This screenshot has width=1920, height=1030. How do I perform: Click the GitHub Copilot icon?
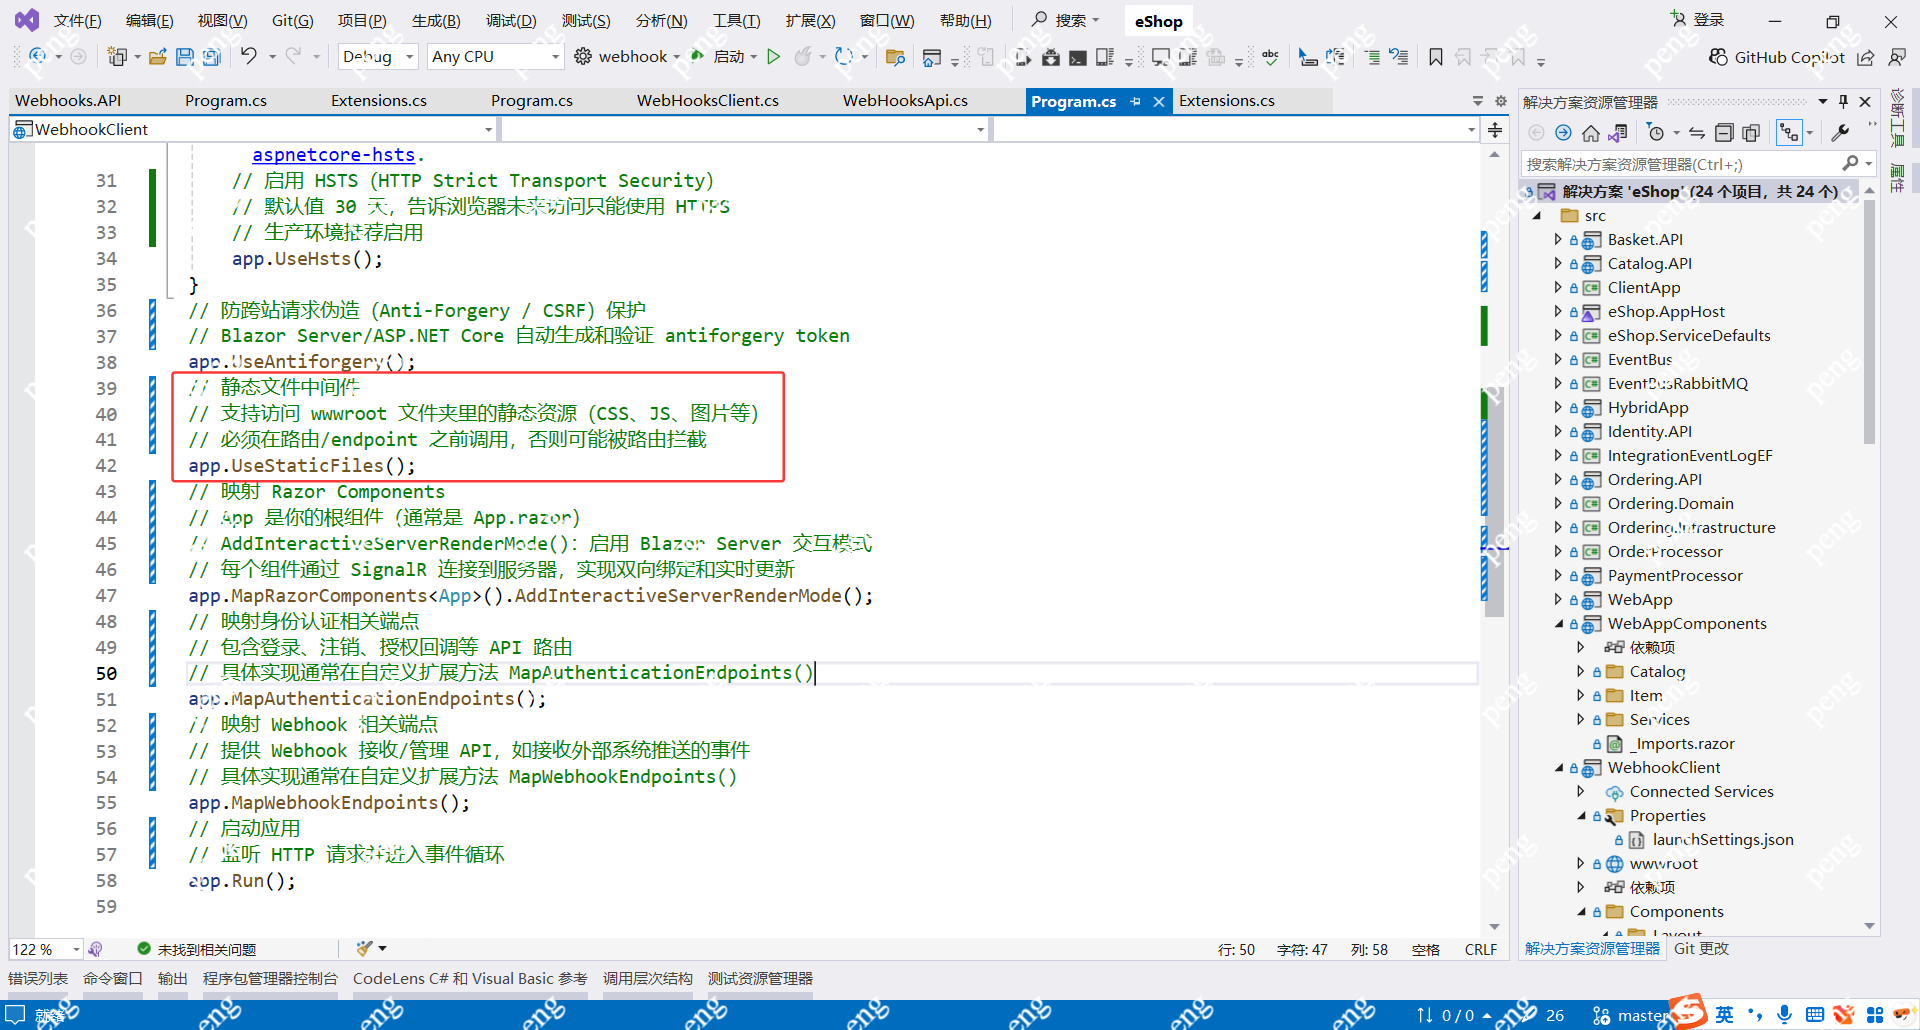tap(1718, 57)
